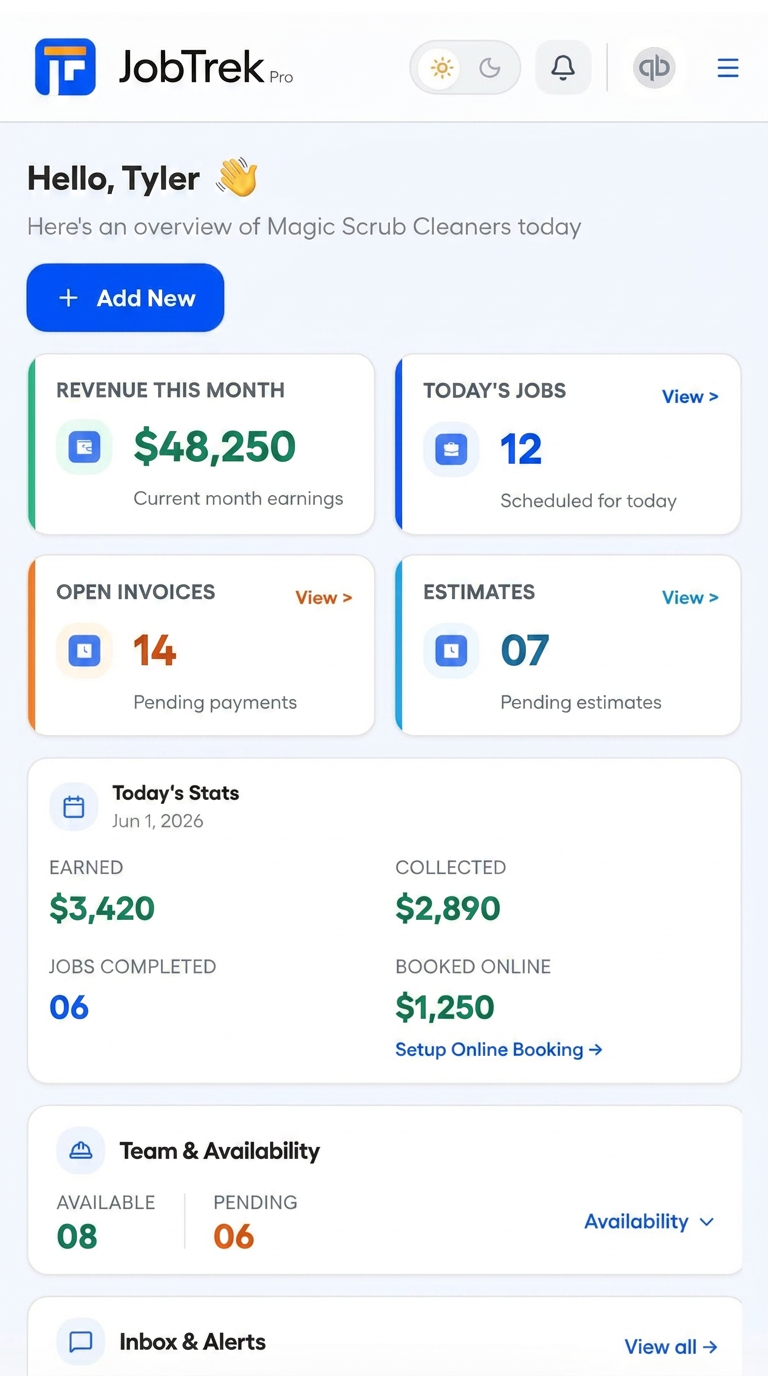Viewport: 768px width, 1376px height.
Task: Click available team count 08
Action: (77, 1237)
